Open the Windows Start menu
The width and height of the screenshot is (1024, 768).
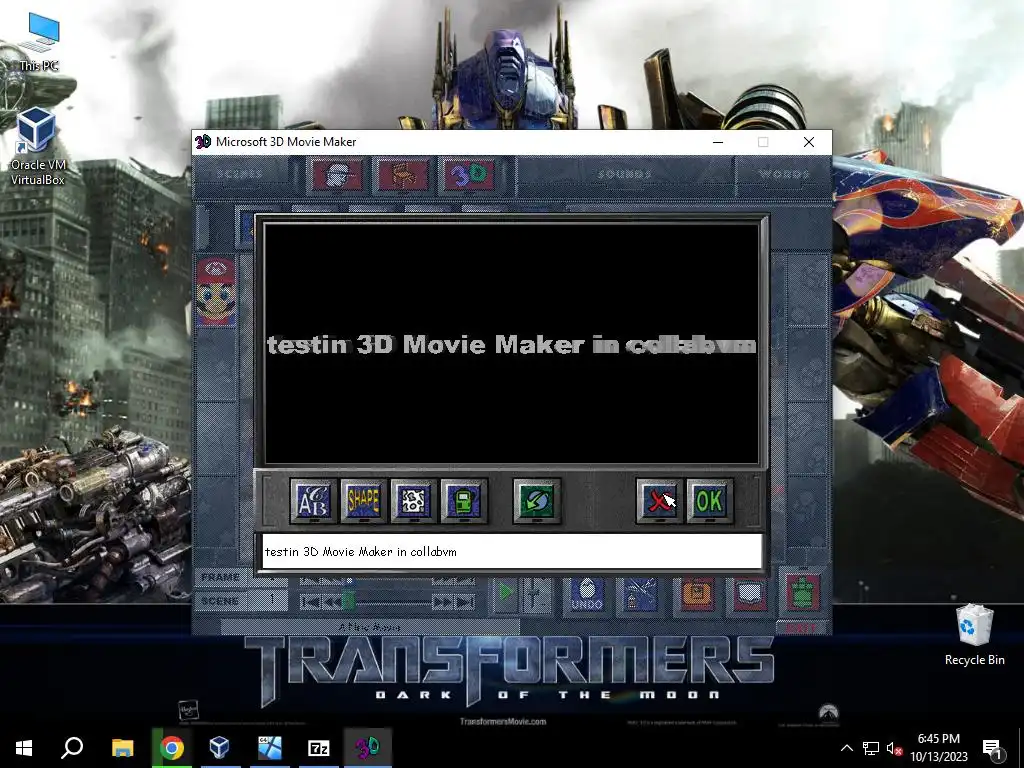click(x=24, y=748)
